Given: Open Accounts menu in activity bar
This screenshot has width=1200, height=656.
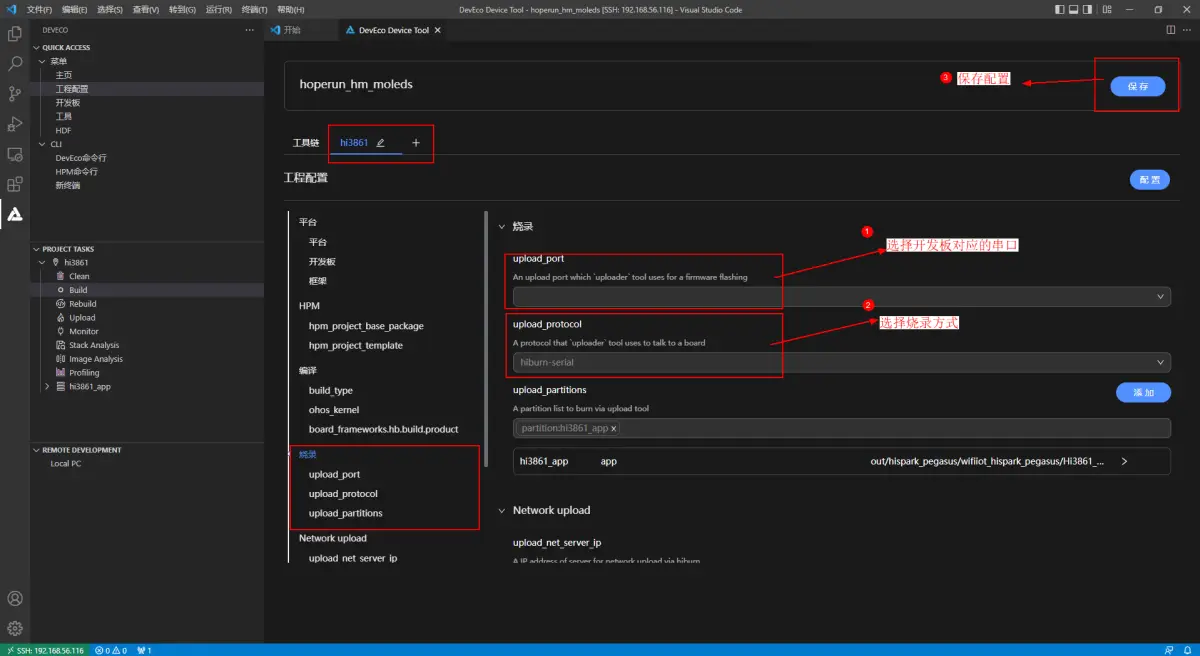Looking at the screenshot, I should tap(15, 599).
